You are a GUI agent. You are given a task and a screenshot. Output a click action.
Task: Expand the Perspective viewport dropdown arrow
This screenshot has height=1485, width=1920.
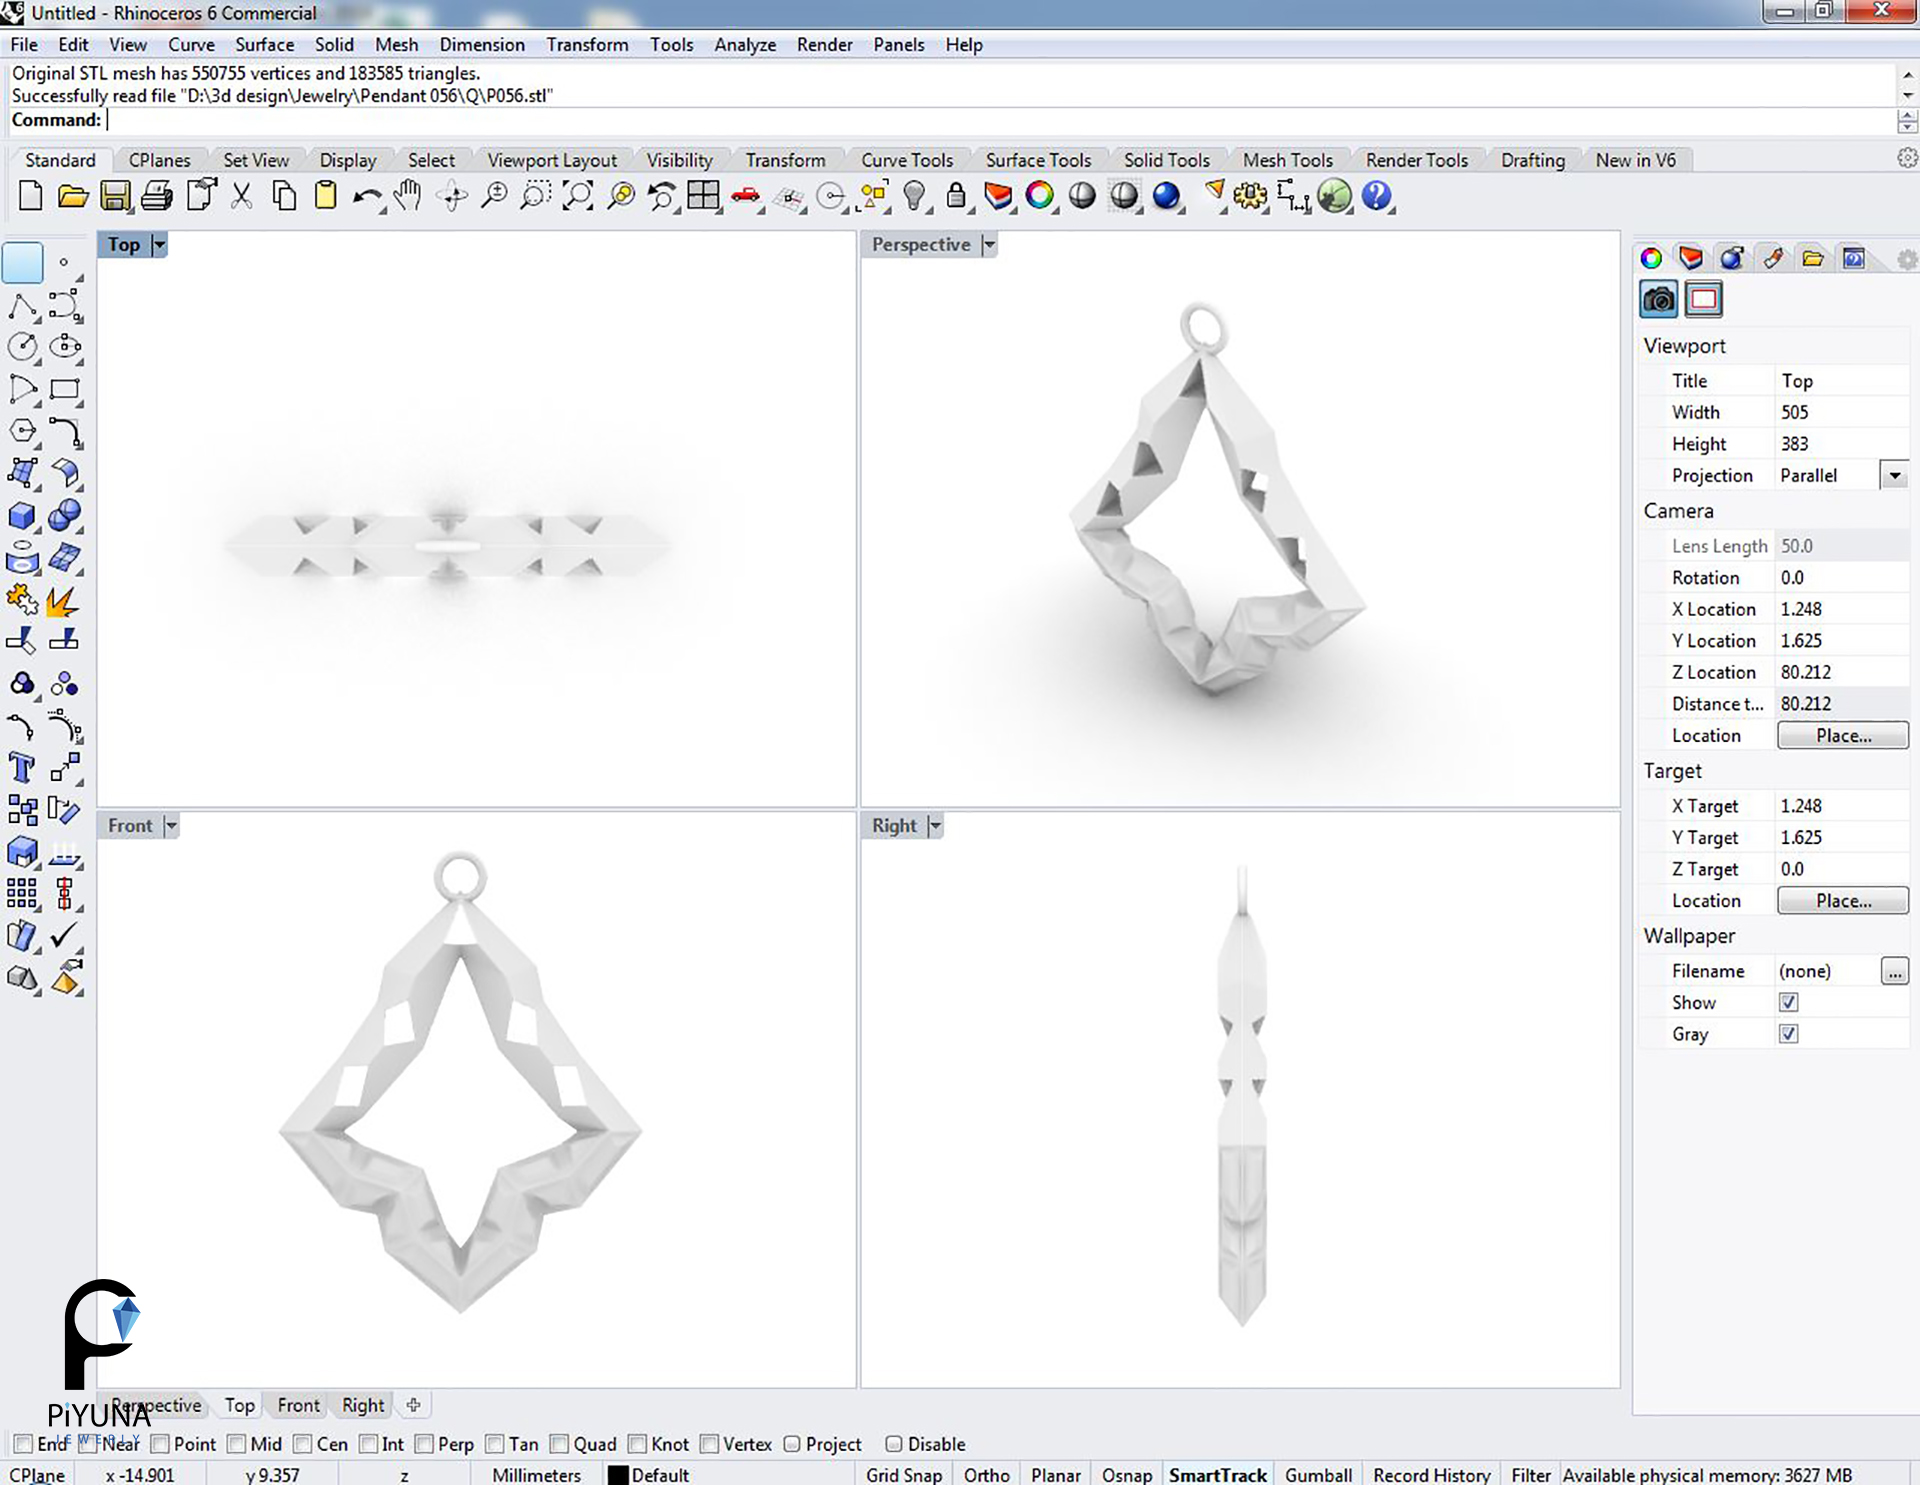[988, 244]
